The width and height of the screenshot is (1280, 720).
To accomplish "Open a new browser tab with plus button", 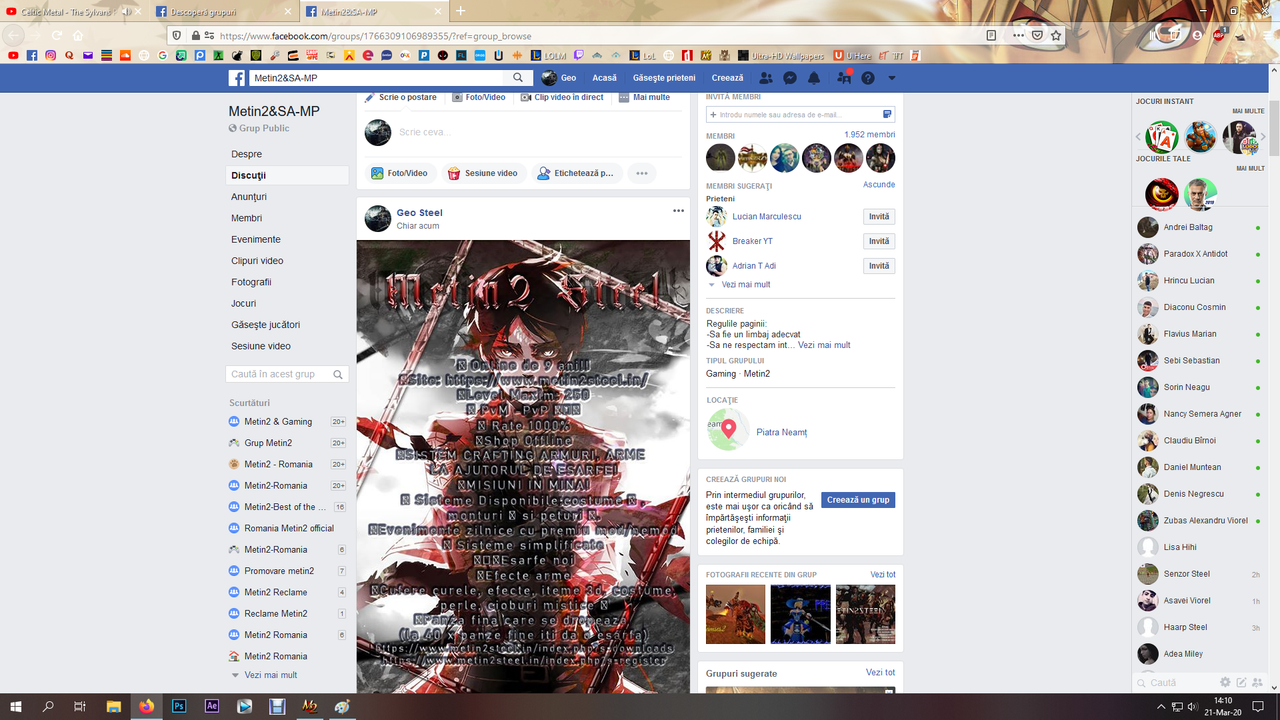I will (461, 11).
